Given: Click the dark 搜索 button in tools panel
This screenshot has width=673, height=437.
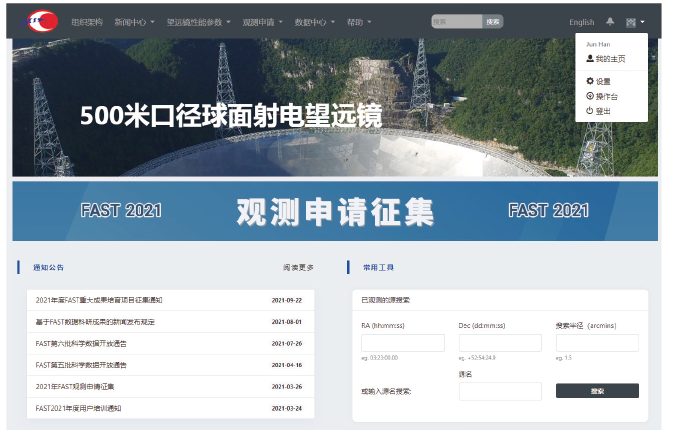Looking at the screenshot, I should 597,391.
